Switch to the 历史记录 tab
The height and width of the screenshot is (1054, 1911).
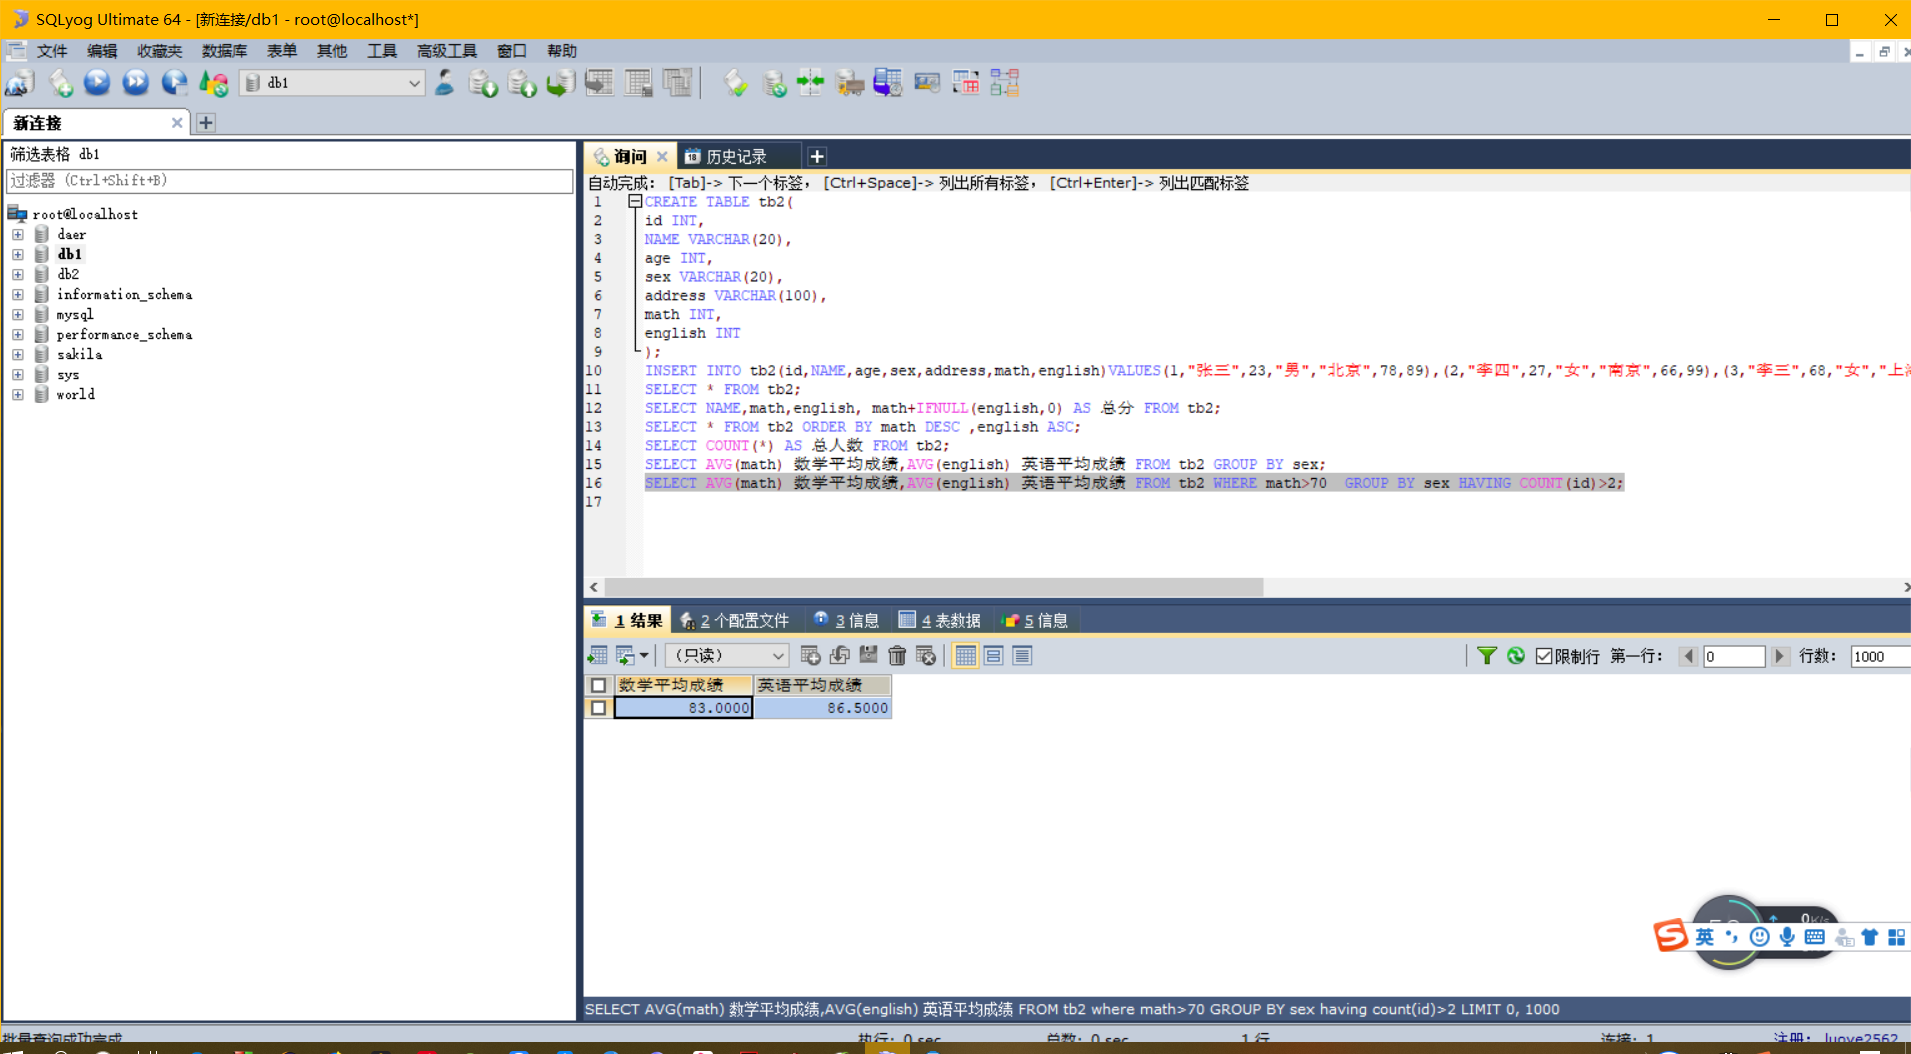(736, 157)
